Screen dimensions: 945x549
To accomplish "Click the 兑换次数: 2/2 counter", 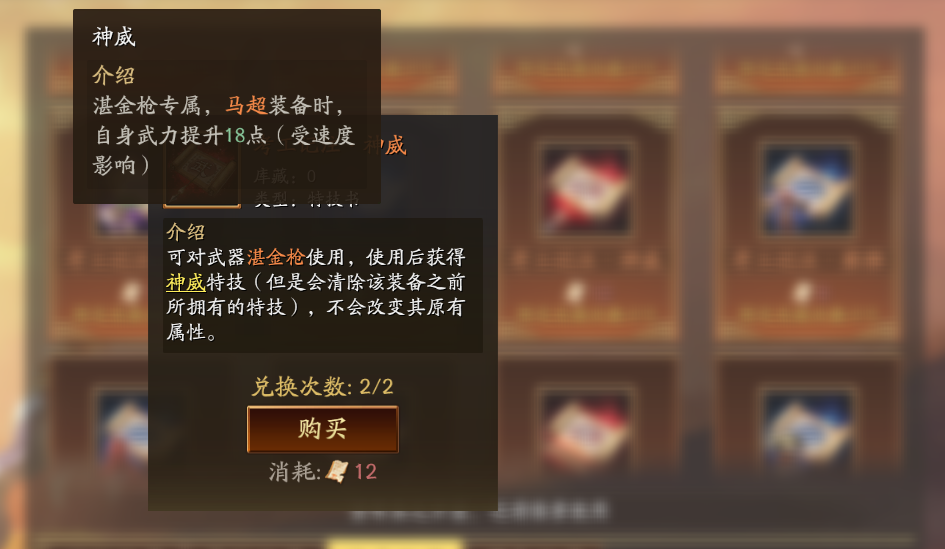I will (322, 386).
